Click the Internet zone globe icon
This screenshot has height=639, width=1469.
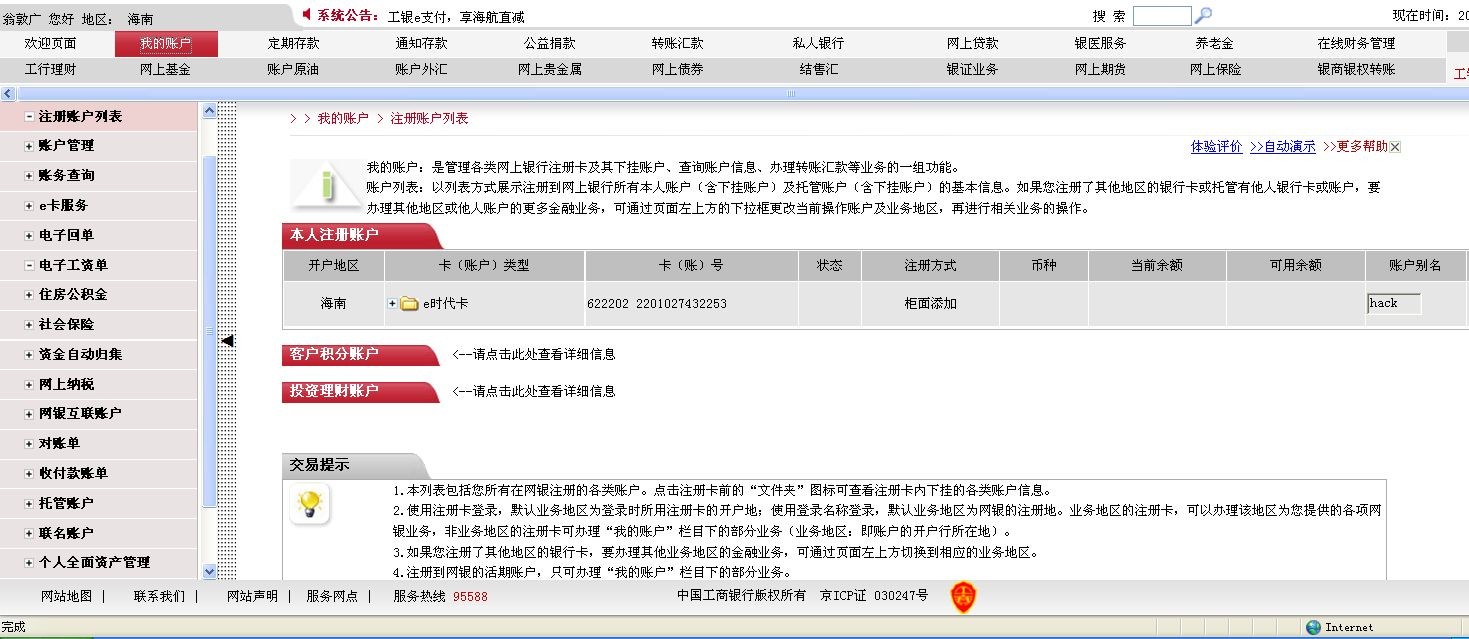pyautogui.click(x=1313, y=627)
